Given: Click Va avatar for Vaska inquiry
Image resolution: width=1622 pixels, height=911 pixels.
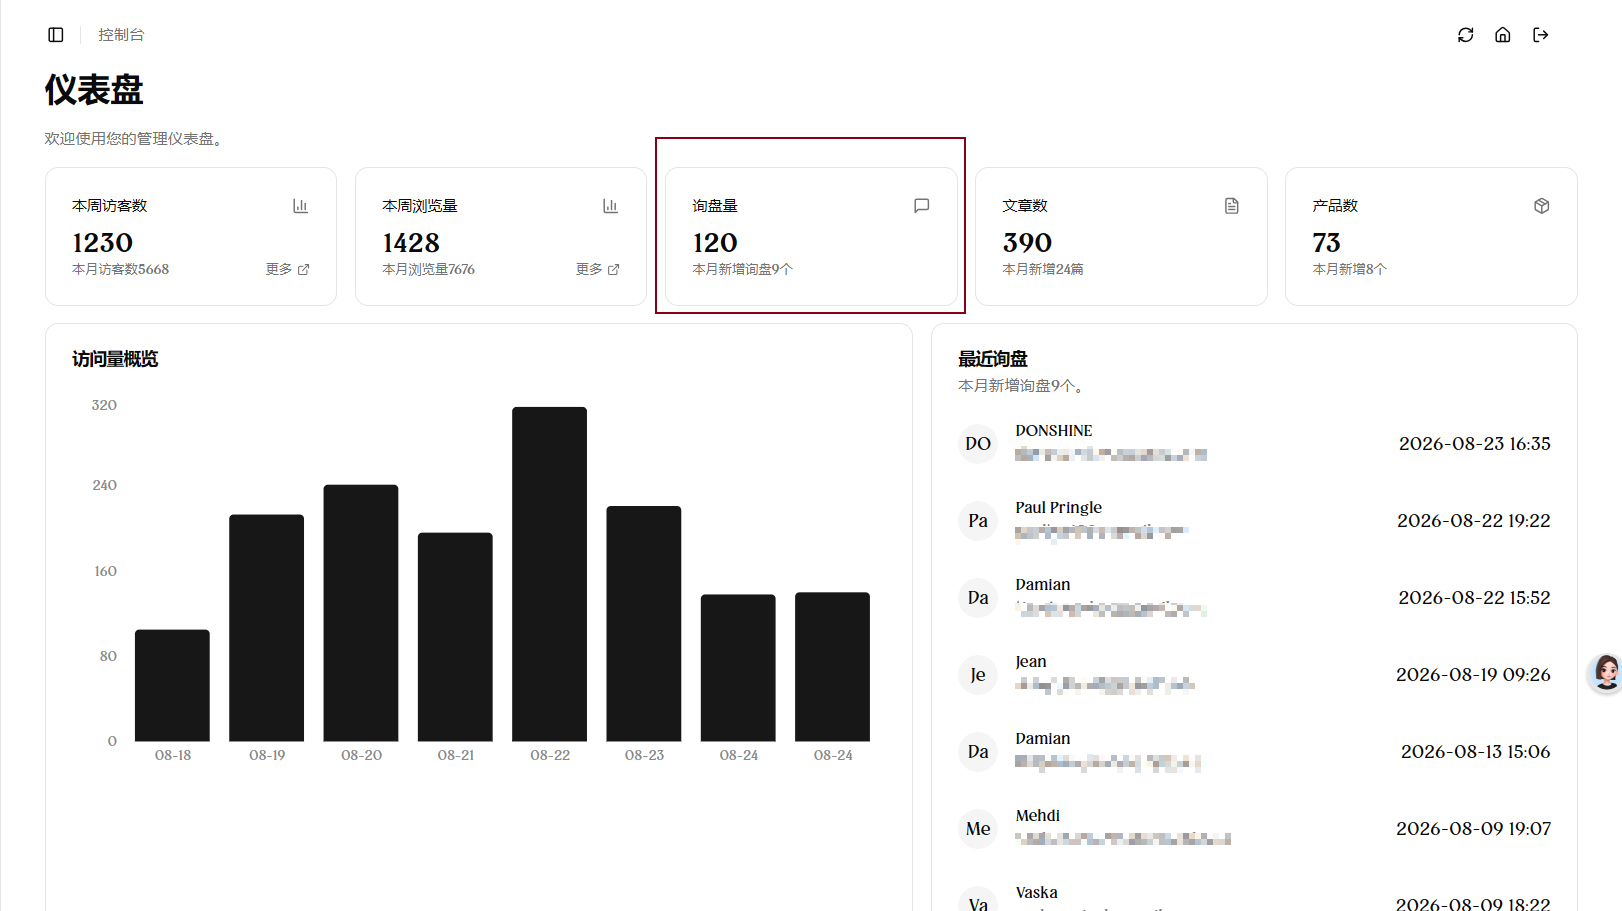Looking at the screenshot, I should (978, 900).
